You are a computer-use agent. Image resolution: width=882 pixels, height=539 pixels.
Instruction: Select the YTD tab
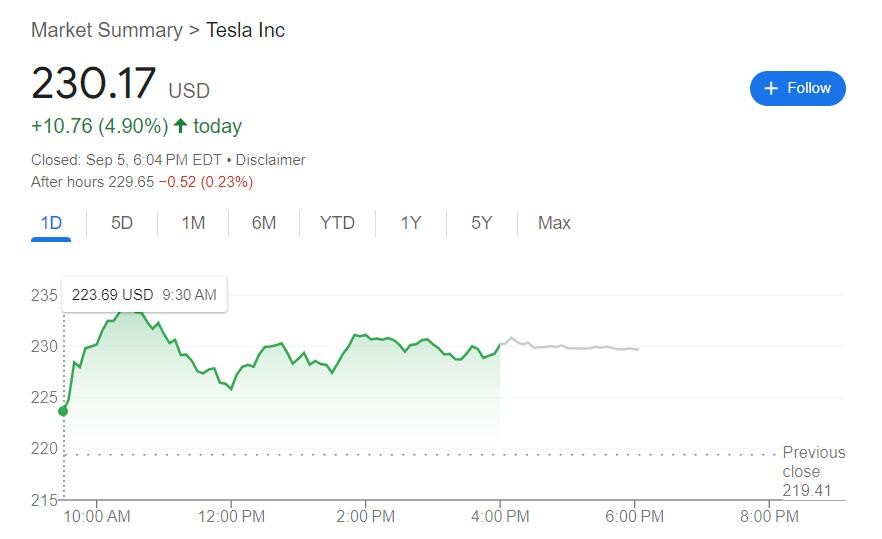coord(337,223)
